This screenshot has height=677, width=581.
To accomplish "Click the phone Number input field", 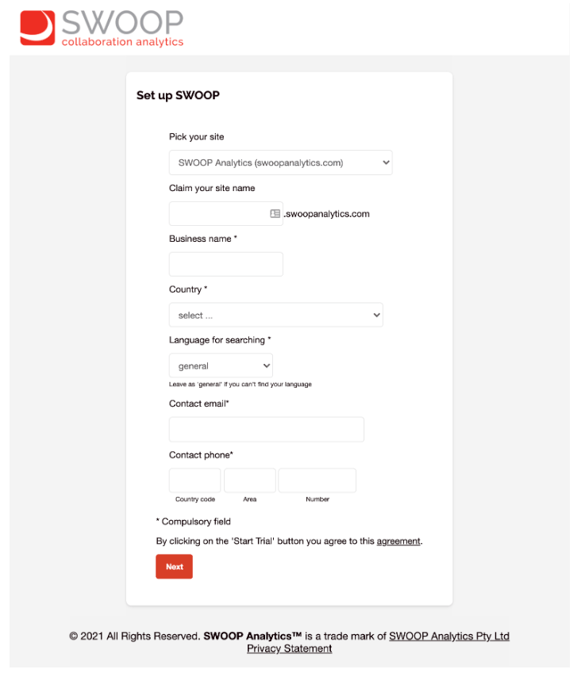I will 317,480.
